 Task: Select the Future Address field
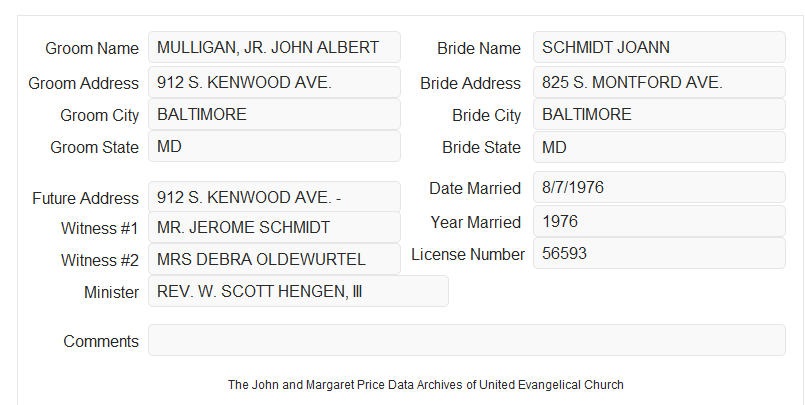pos(274,197)
